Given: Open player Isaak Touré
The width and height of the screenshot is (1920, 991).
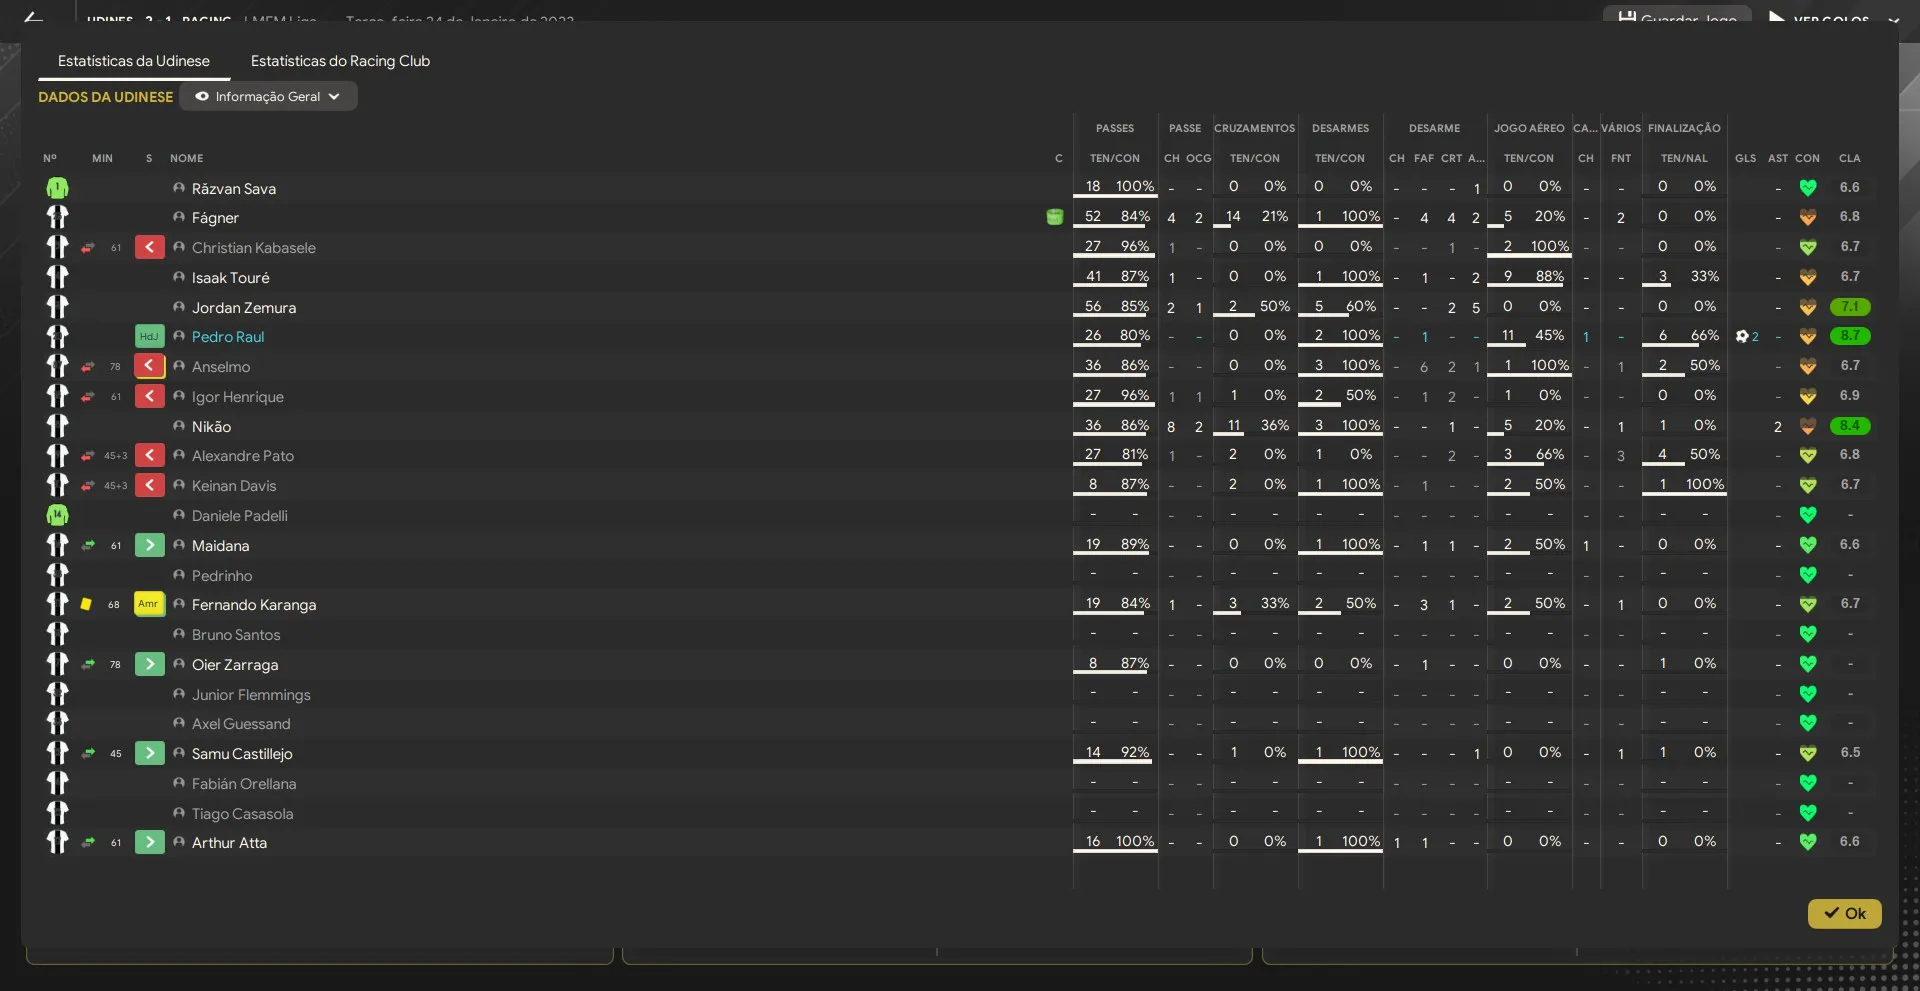Looking at the screenshot, I should 230,278.
